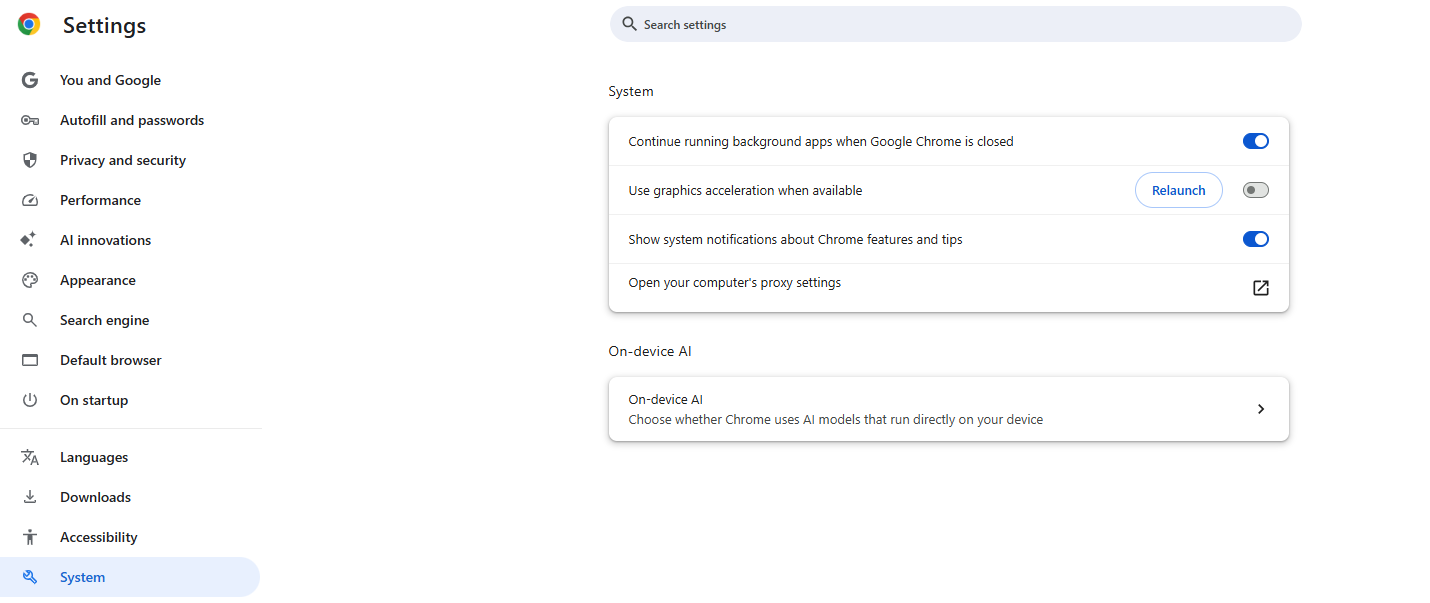Click the power icon for On startup

coord(30,400)
